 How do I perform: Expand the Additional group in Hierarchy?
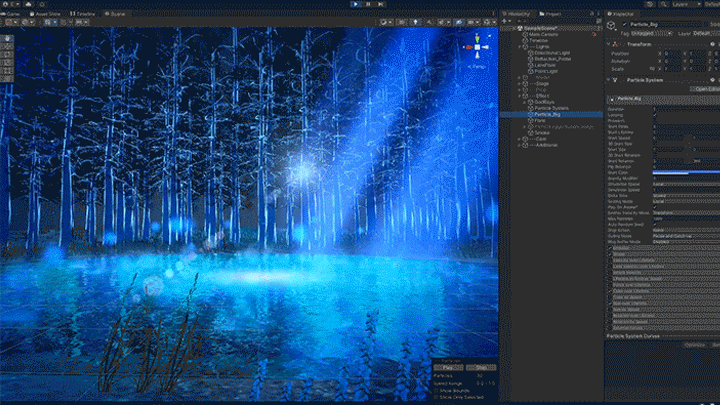click(x=520, y=145)
